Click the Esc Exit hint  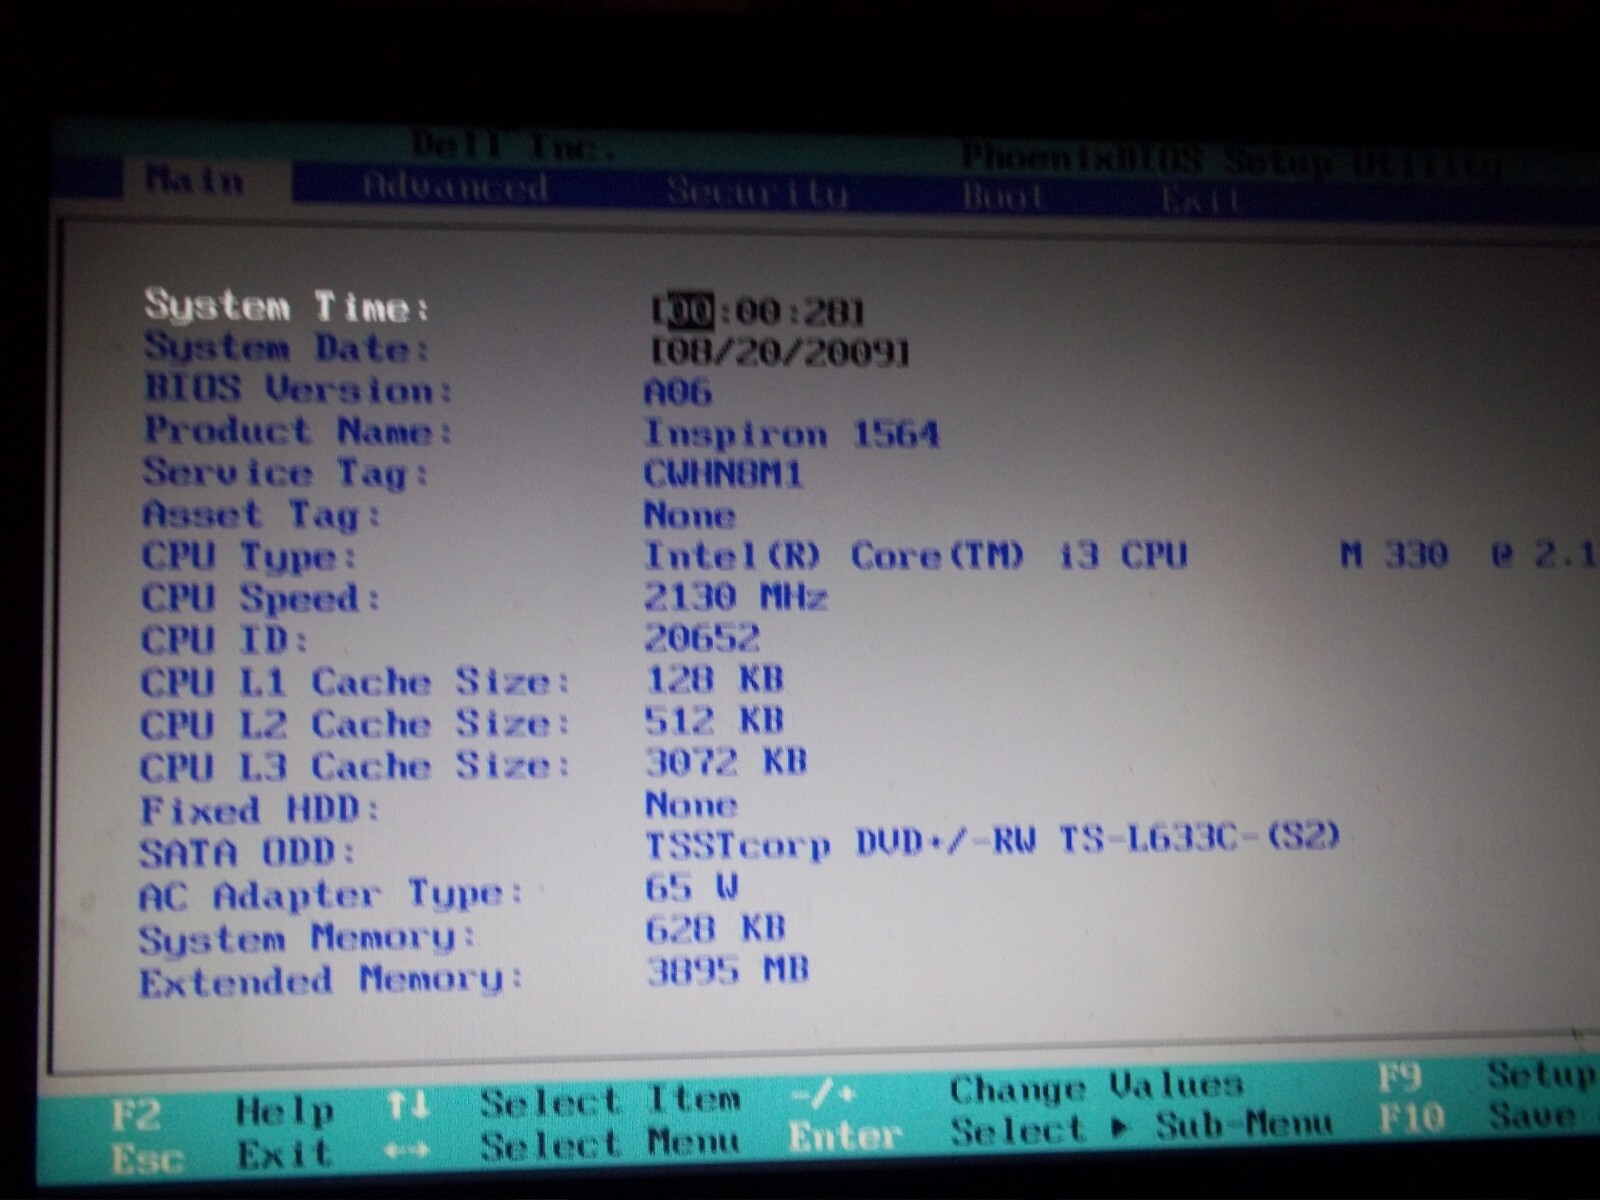pyautogui.click(x=221, y=1155)
